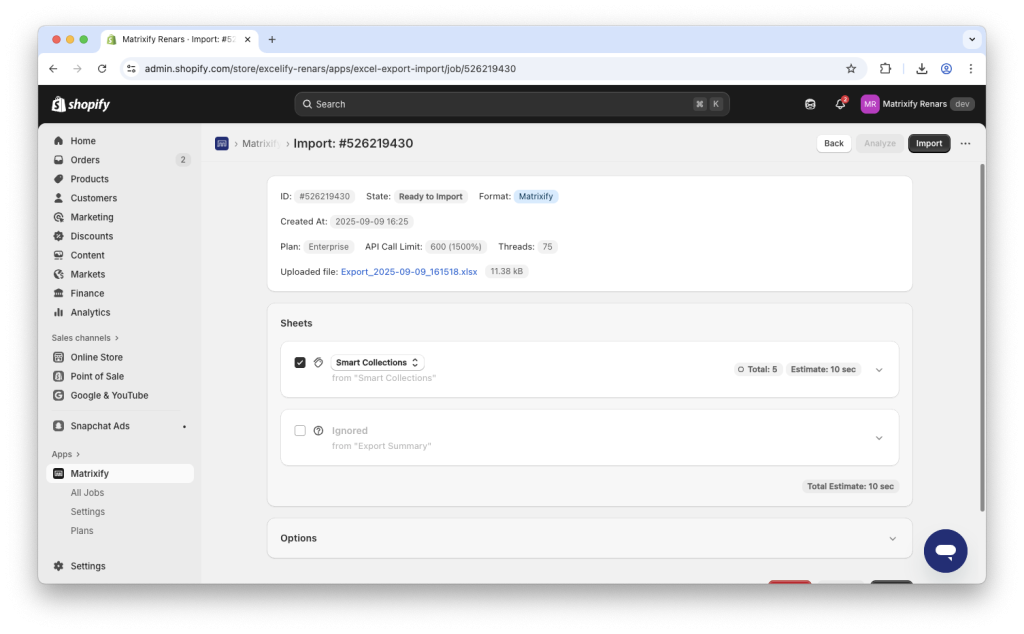Open the Online Store channel icon
The image size is (1024, 634).
click(60, 357)
